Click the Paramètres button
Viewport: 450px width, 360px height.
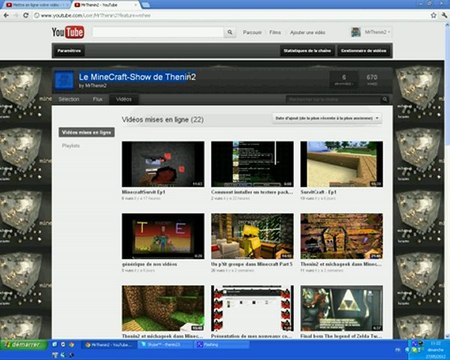(69, 51)
